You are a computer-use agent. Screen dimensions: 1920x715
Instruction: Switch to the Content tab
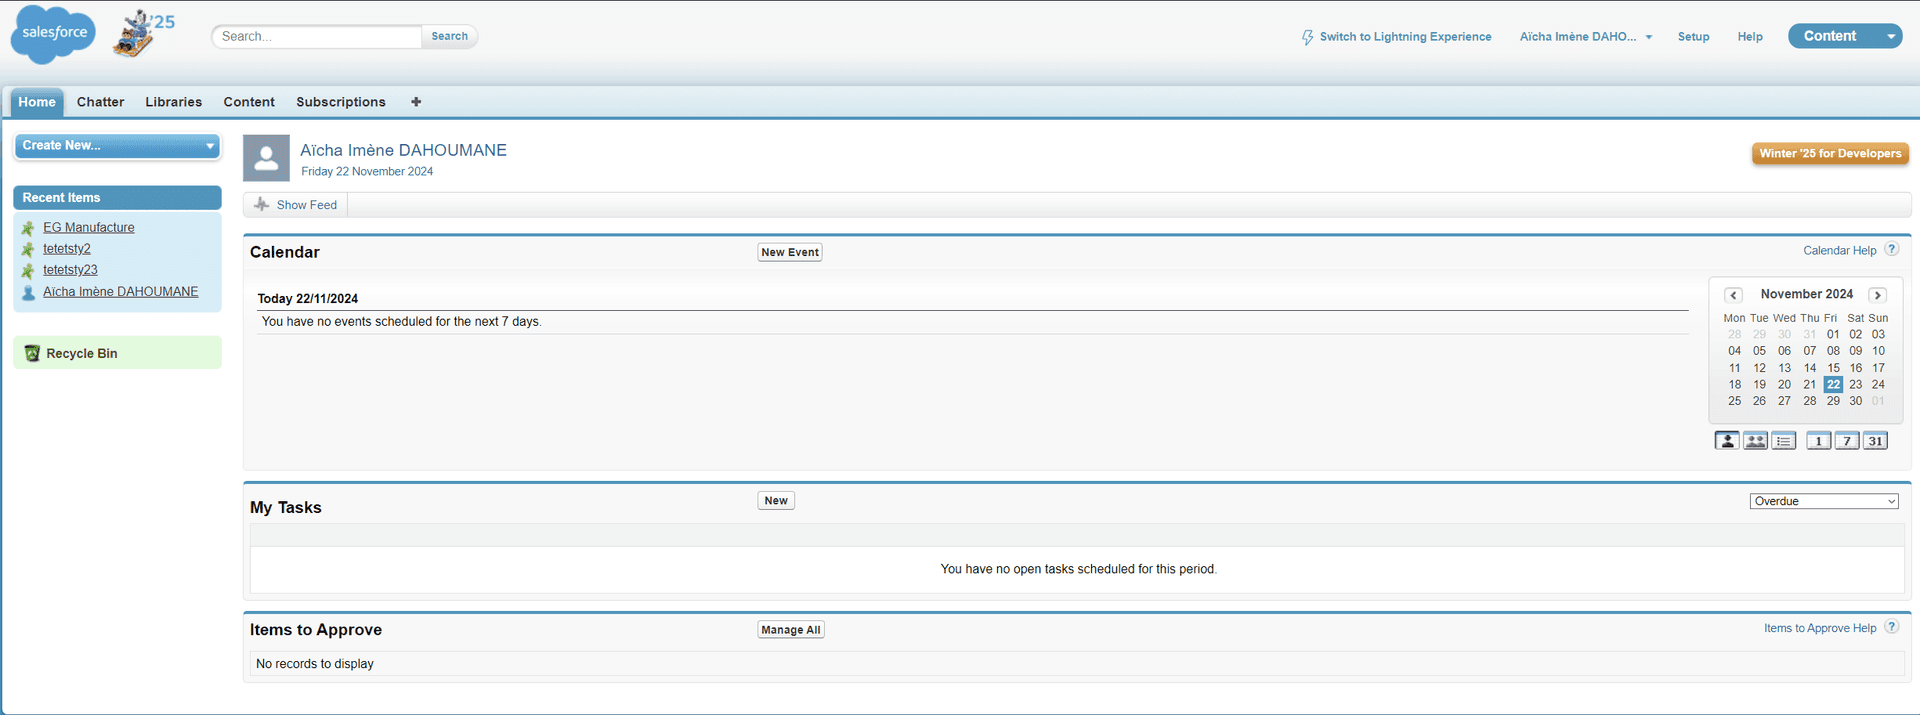249,102
